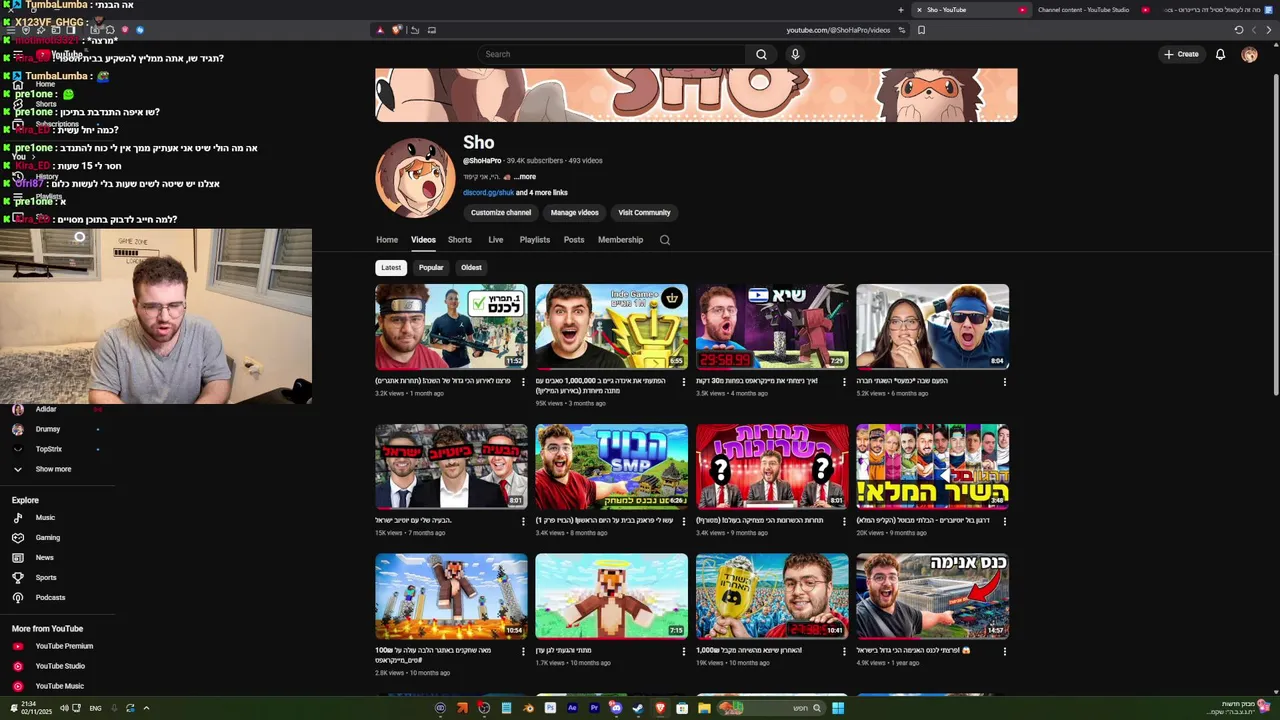Switch to the Live channel tab
This screenshot has width=1280, height=720.
pos(496,240)
